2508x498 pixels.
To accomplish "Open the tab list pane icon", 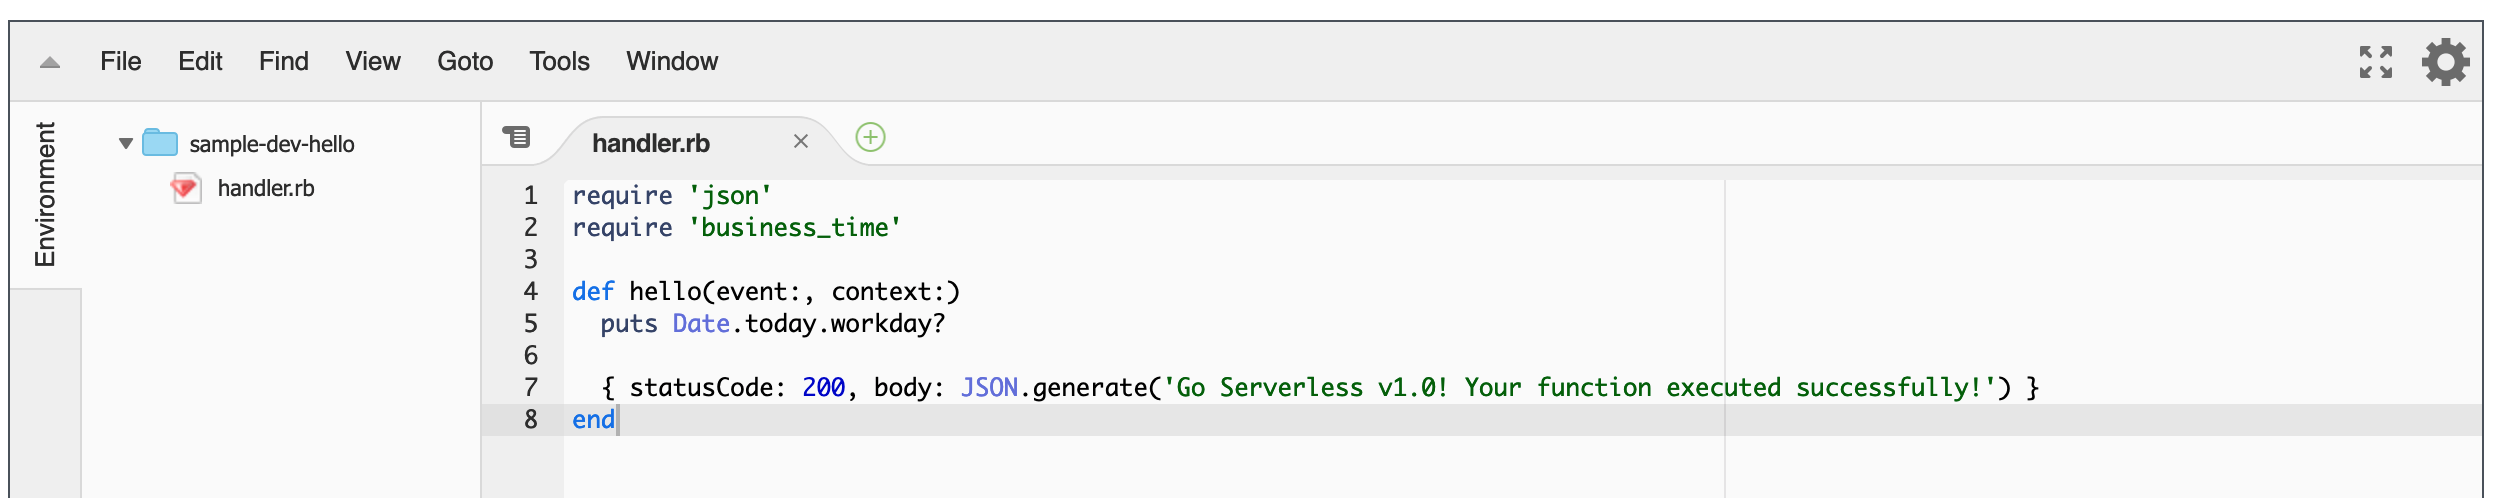I will pos(516,137).
